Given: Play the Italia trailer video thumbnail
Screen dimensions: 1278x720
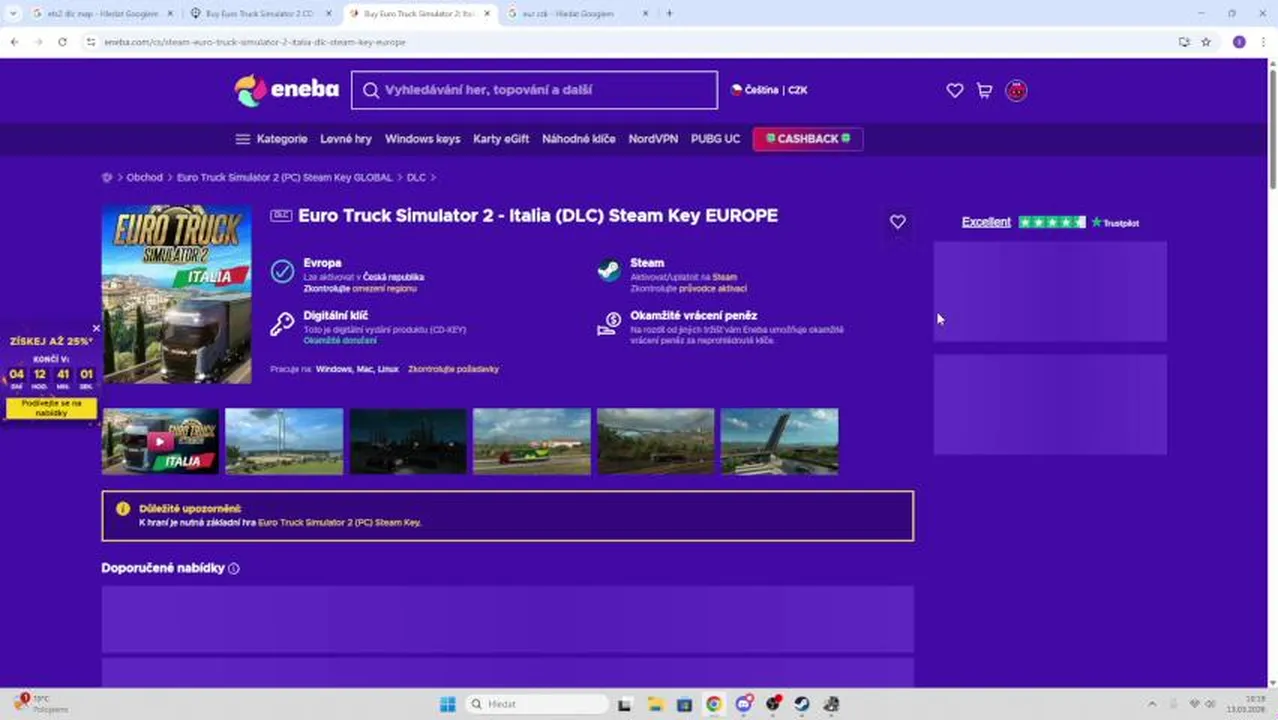Looking at the screenshot, I should click(160, 441).
